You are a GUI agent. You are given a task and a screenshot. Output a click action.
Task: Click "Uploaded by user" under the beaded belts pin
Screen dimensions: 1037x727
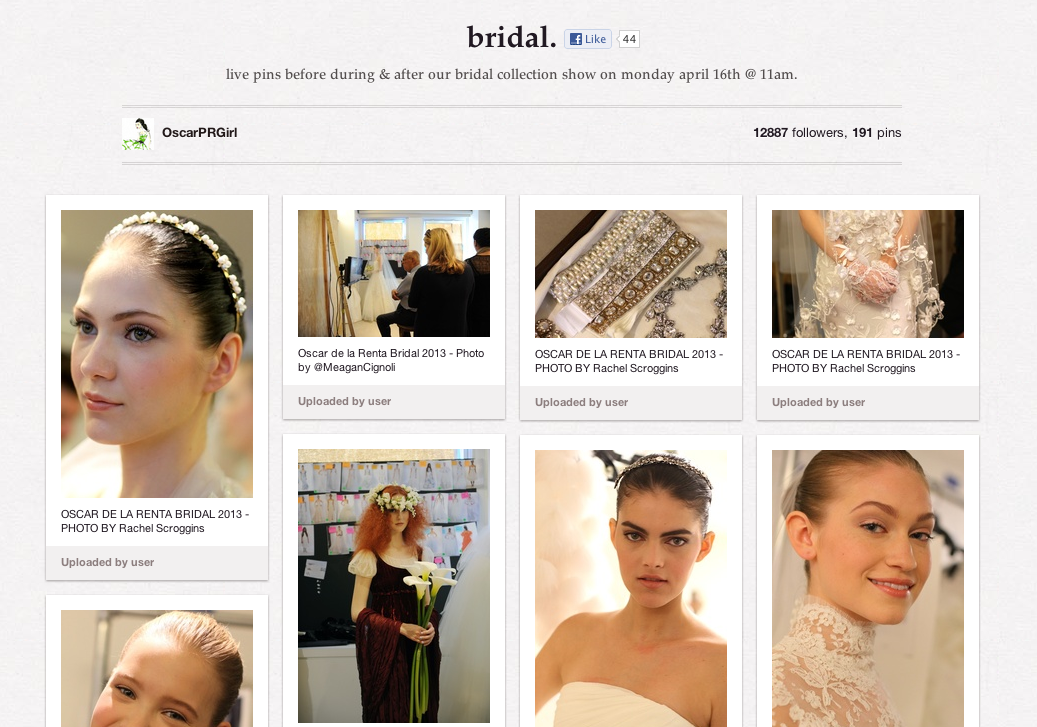tap(582, 402)
